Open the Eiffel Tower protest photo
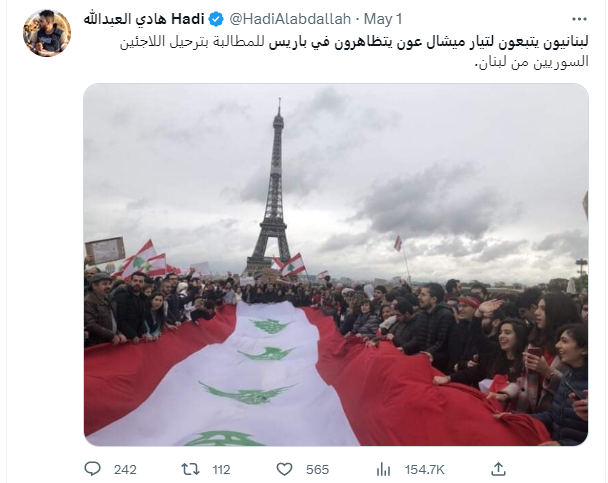 click(x=336, y=264)
